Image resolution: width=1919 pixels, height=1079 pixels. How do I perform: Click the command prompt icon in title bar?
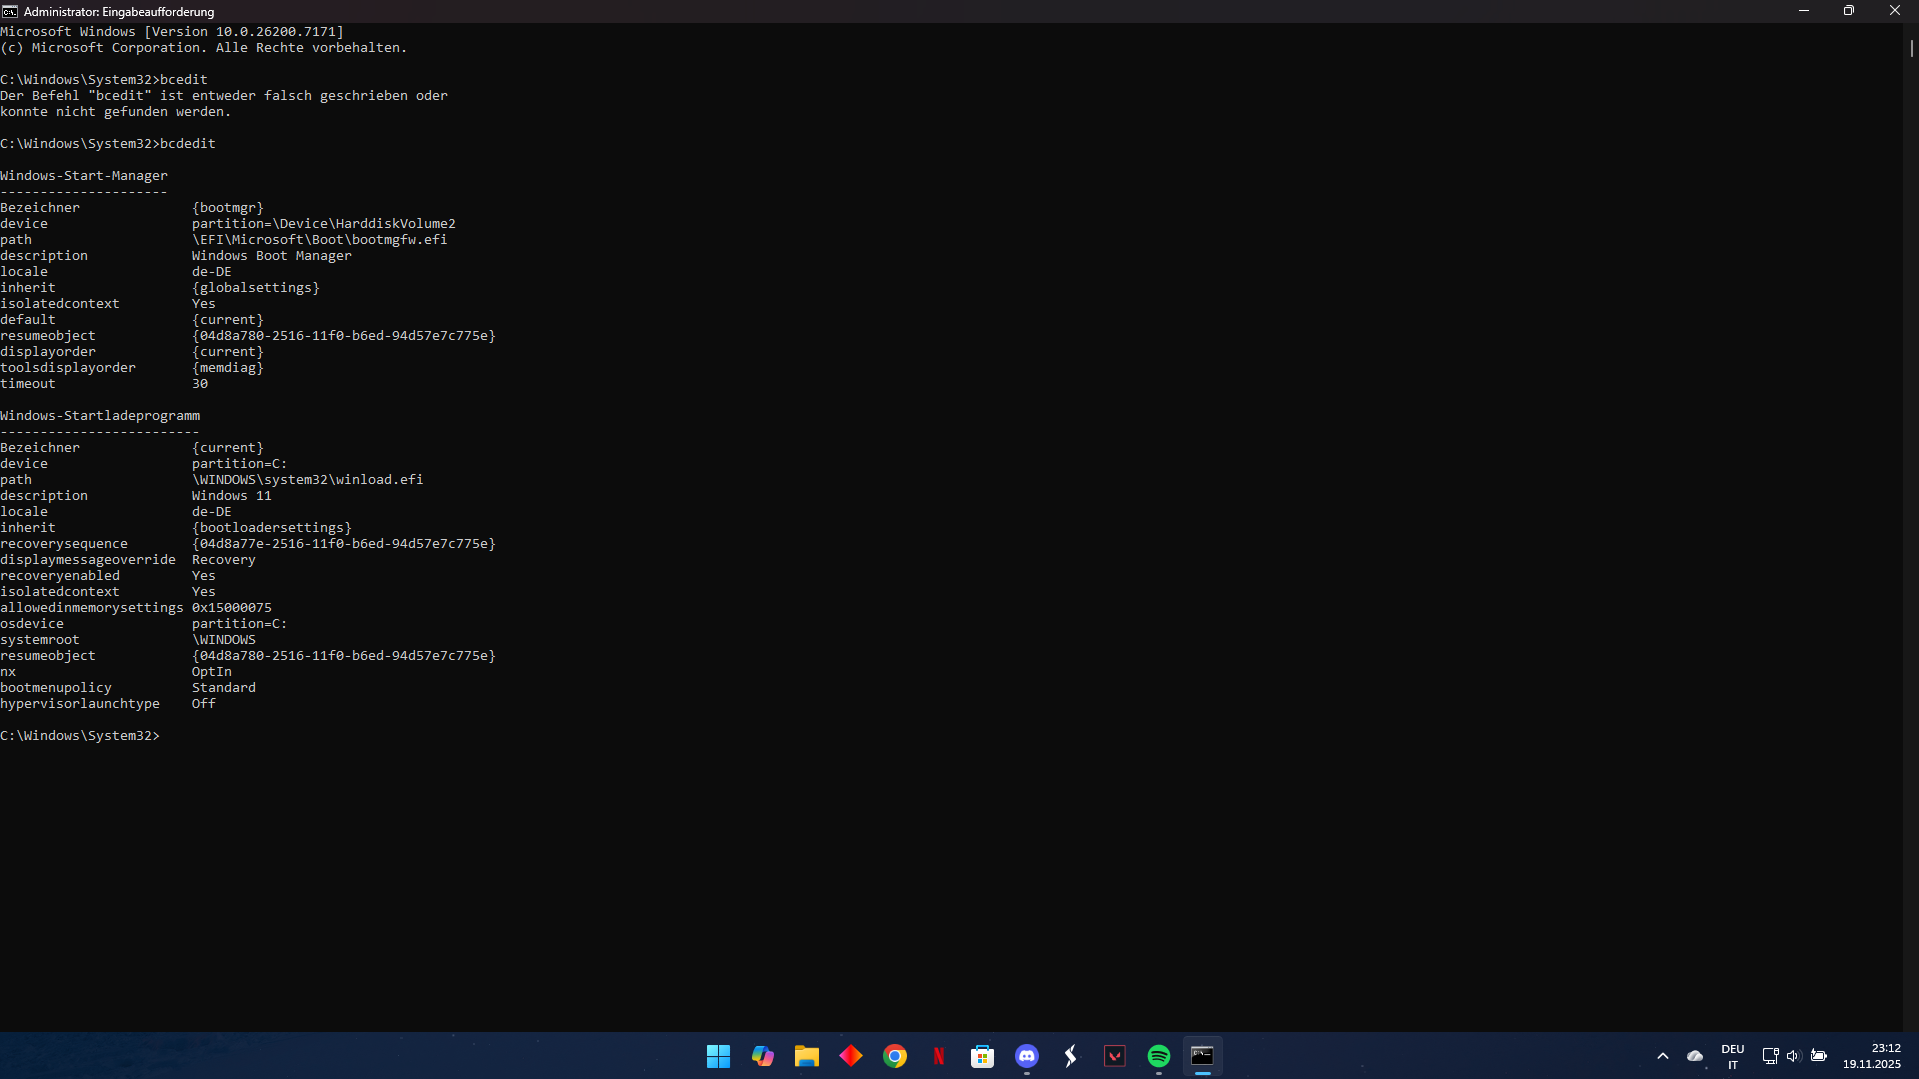[x=10, y=11]
